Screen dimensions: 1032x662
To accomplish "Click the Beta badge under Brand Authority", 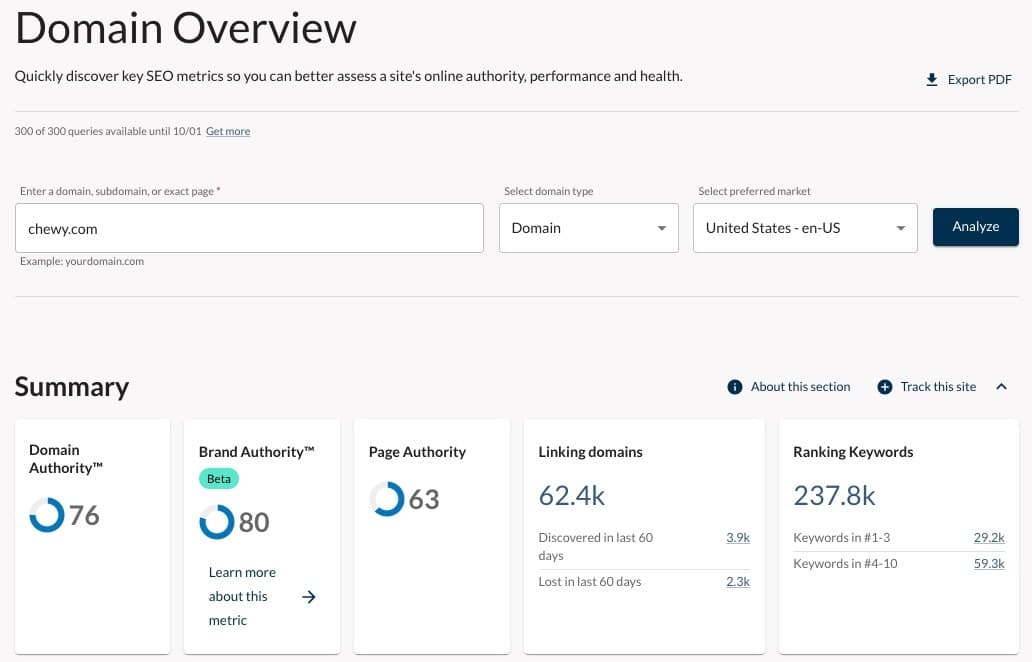I will pyautogui.click(x=219, y=478).
